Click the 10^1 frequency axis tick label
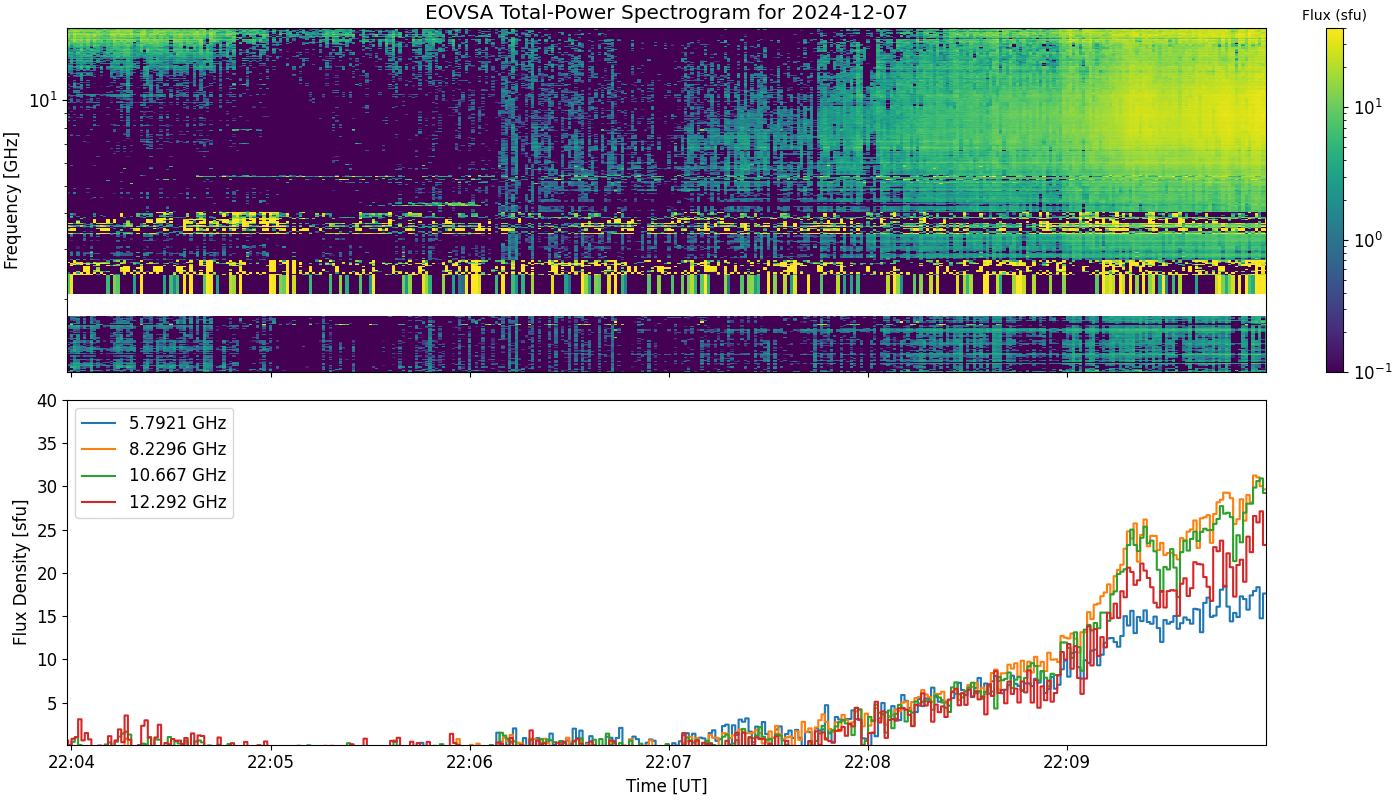This screenshot has width=1400, height=800. coord(43,99)
